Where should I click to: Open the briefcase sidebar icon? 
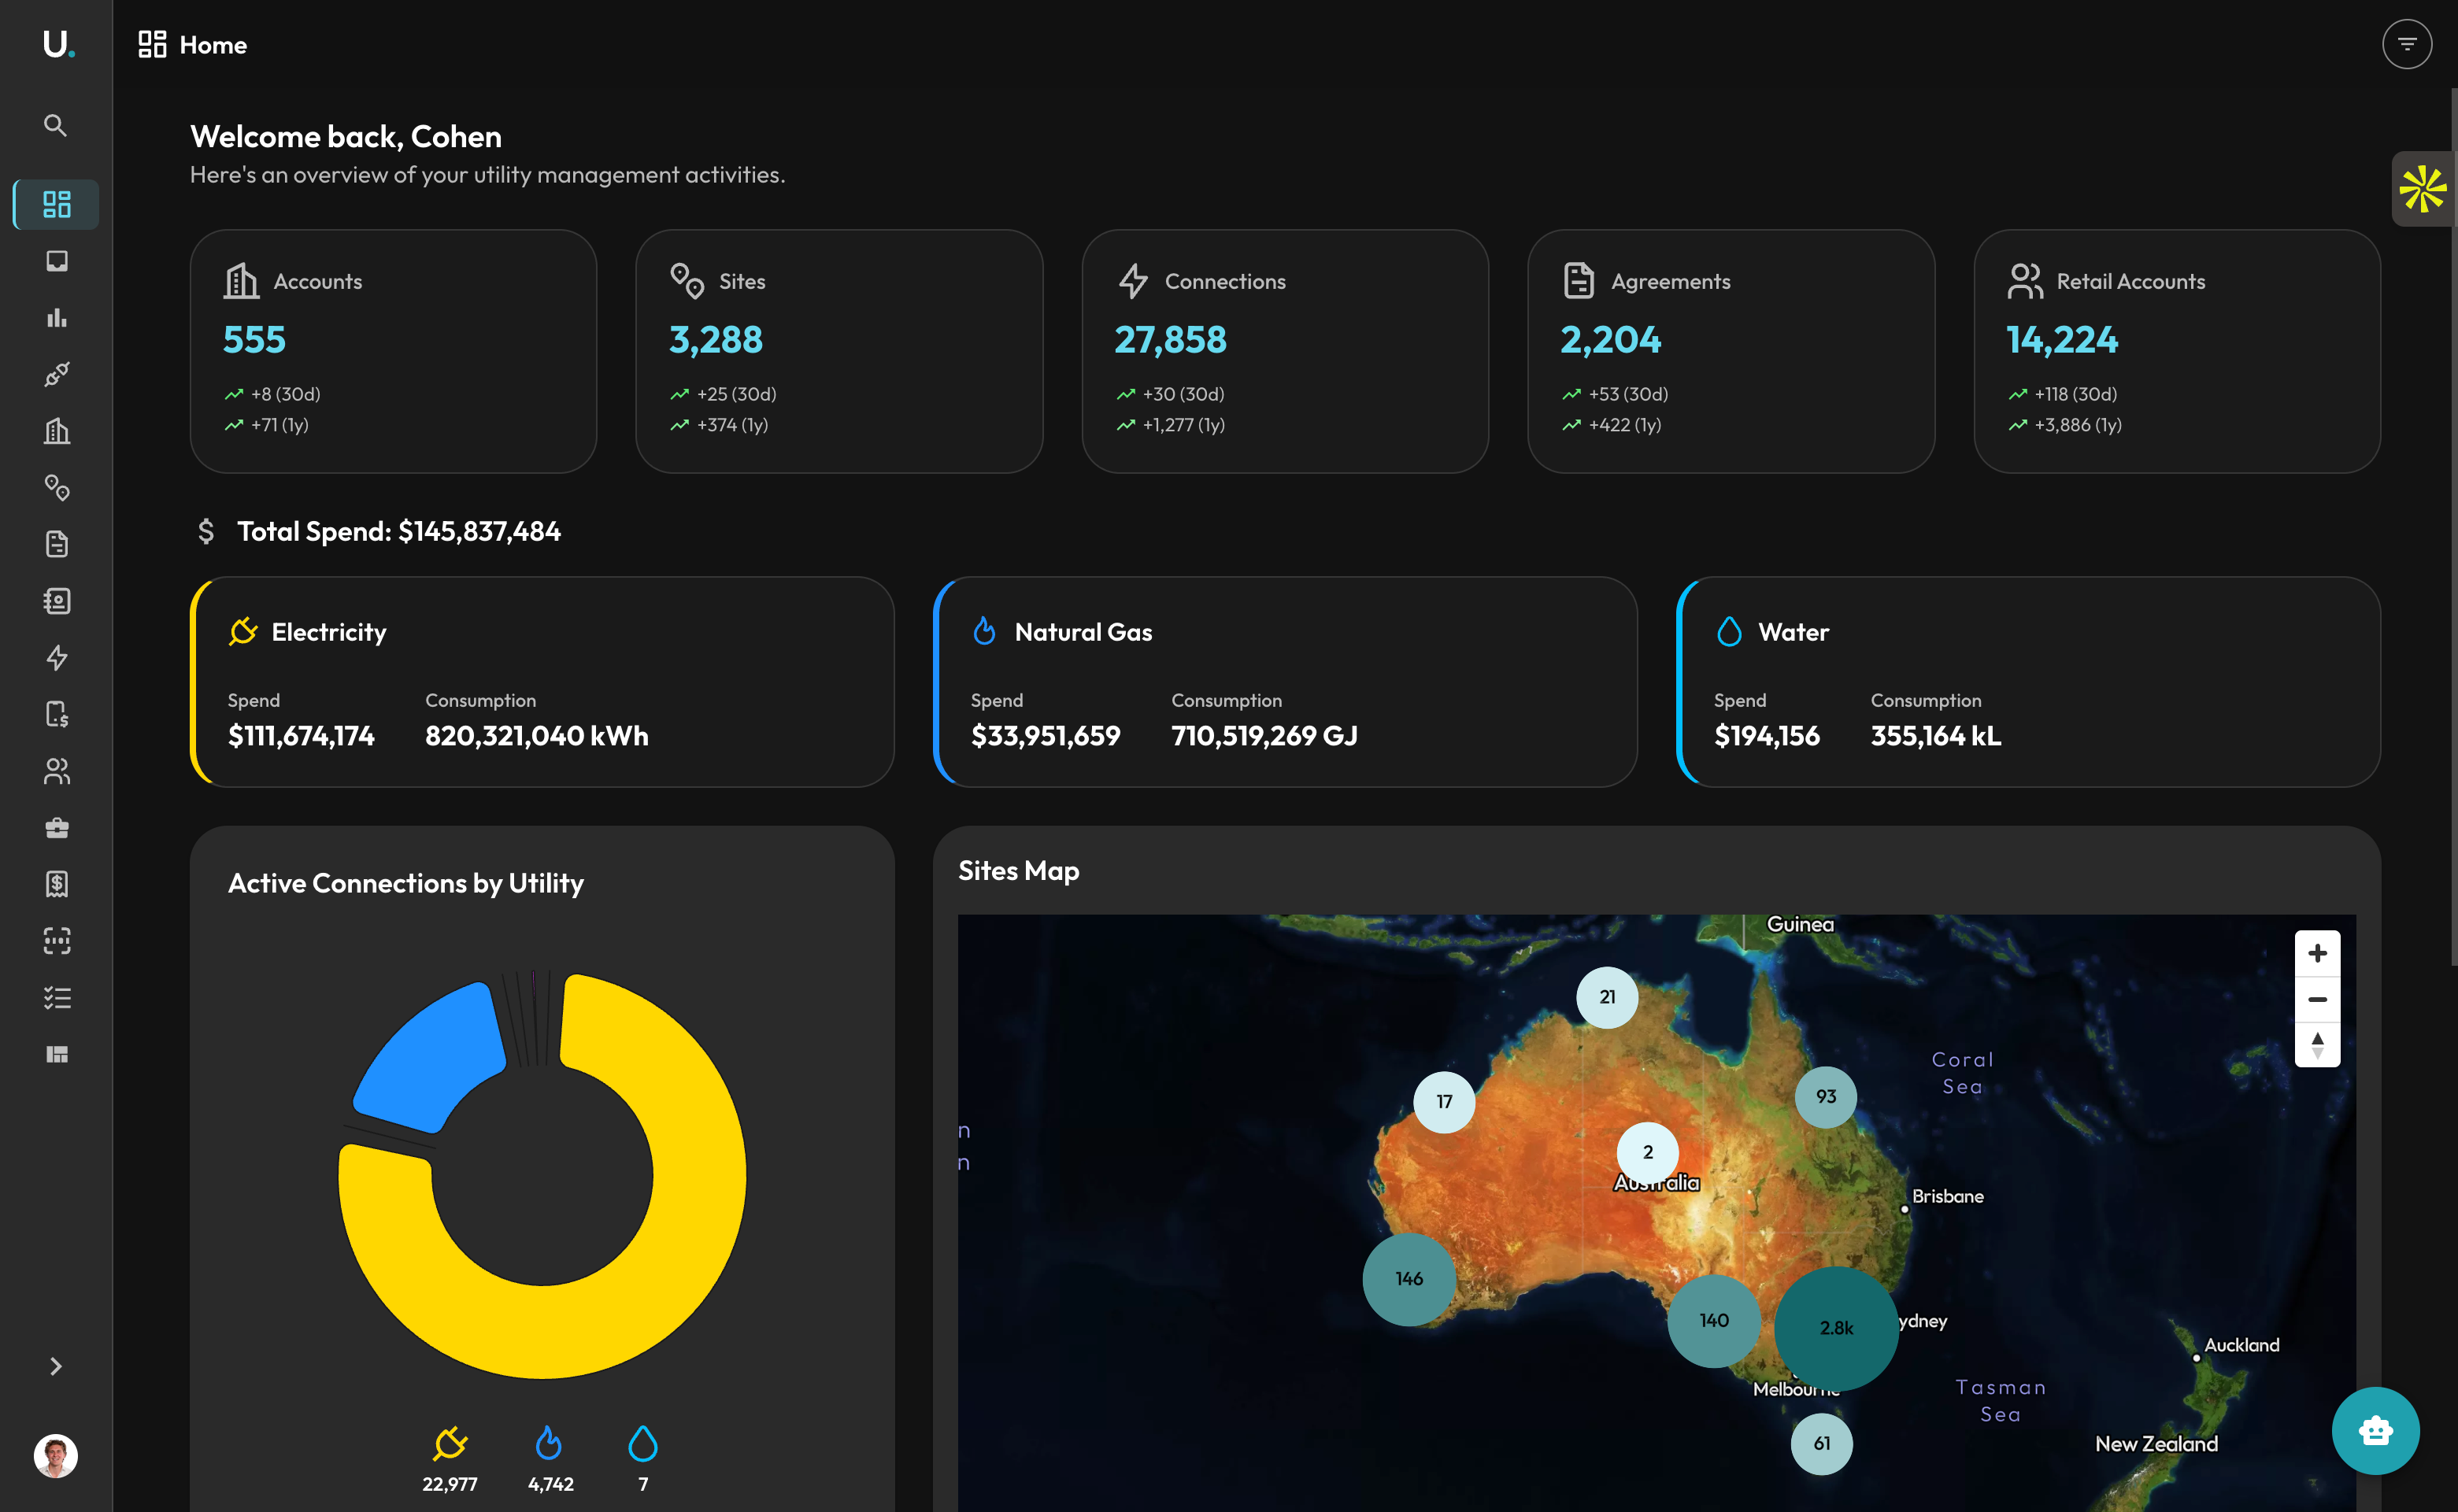pos(56,827)
